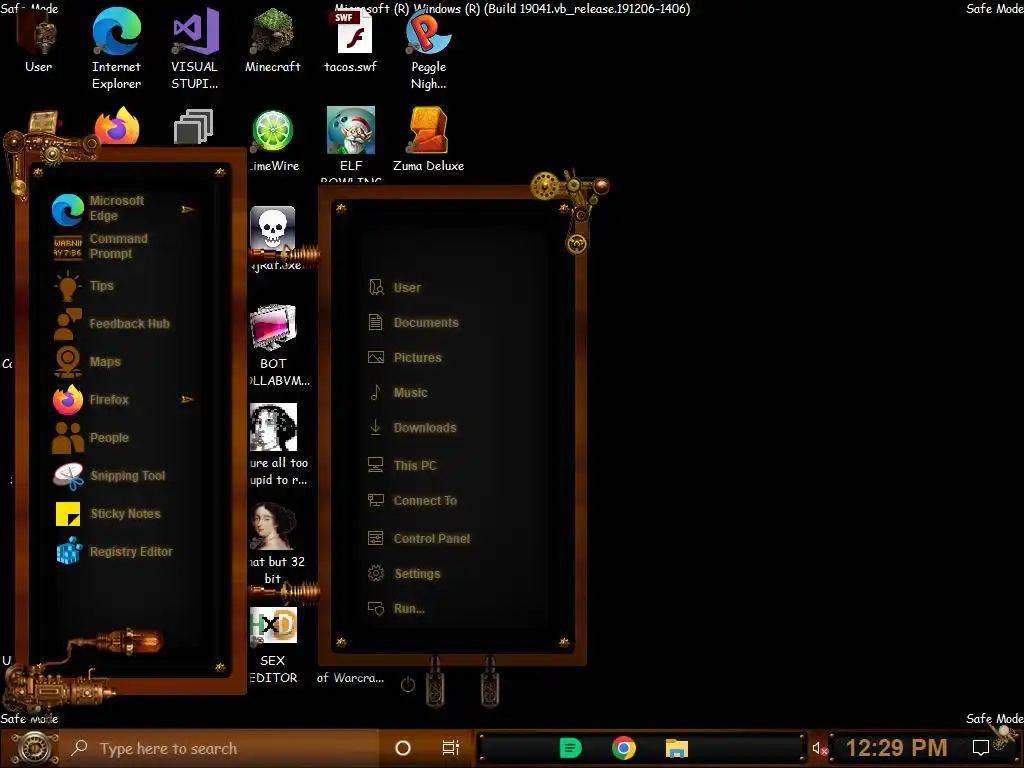1024x768 pixels.
Task: Click Run... in the Start menu
Action: [396, 609]
